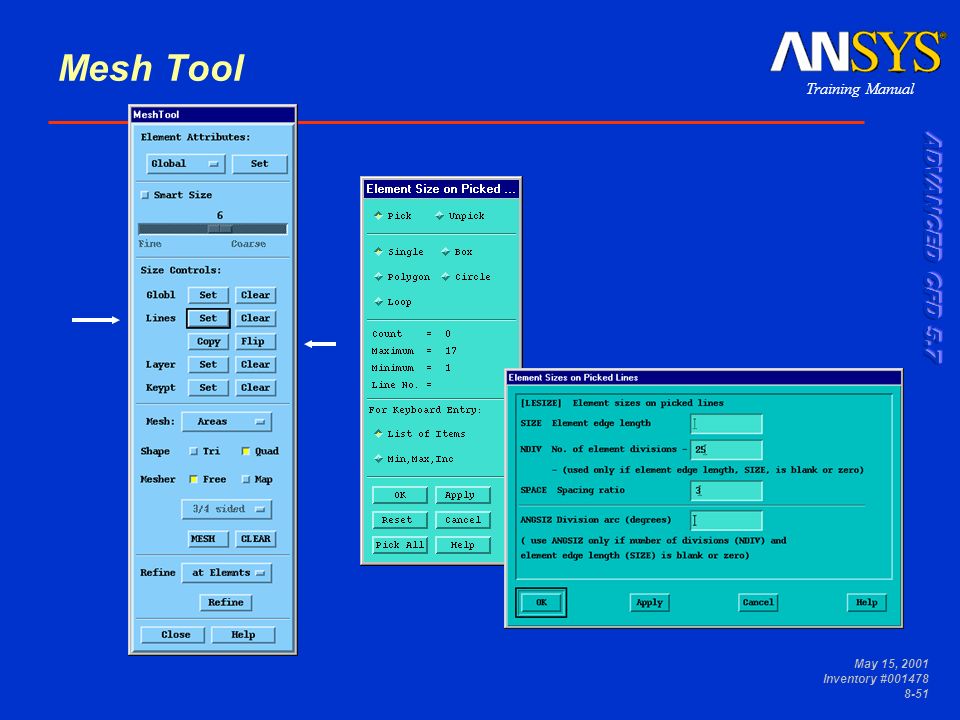Select the Free mesher option
The width and height of the screenshot is (960, 720).
(193, 479)
